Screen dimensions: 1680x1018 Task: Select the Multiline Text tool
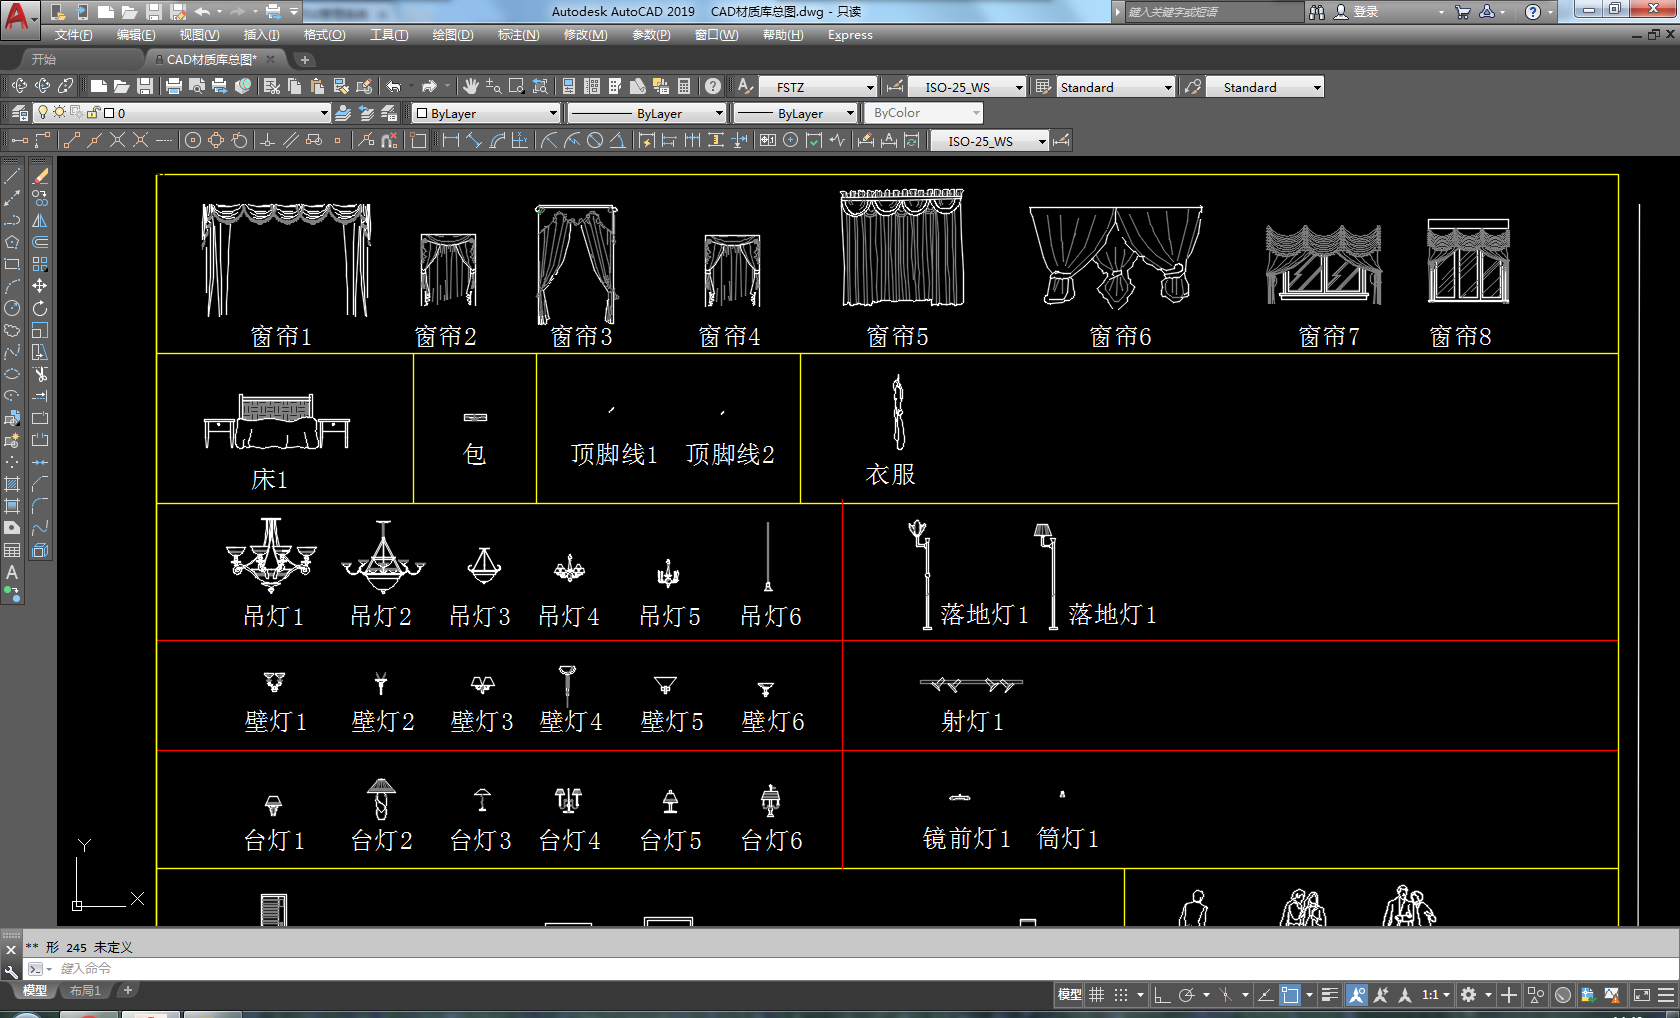(12, 572)
